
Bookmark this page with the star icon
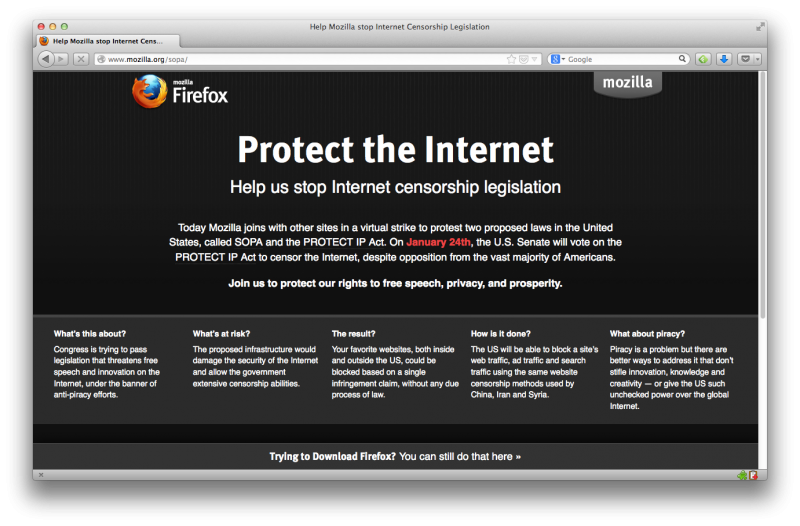511,59
